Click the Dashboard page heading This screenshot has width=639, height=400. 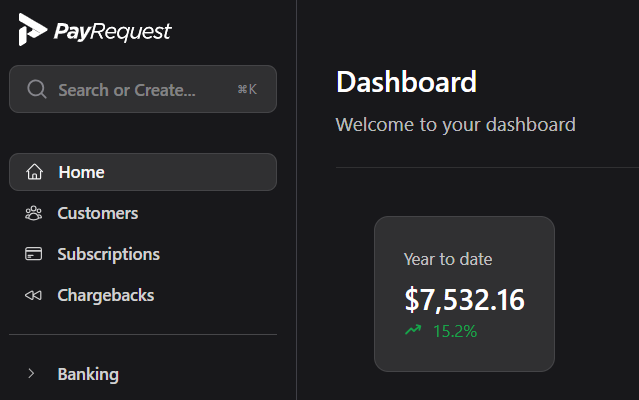(406, 82)
